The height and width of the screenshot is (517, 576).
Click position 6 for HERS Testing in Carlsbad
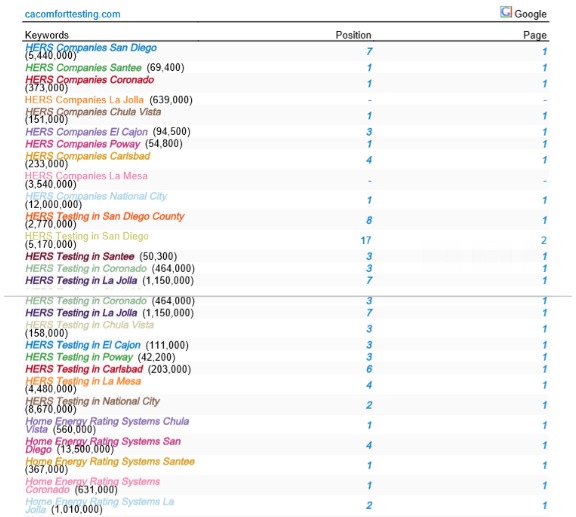coord(369,369)
